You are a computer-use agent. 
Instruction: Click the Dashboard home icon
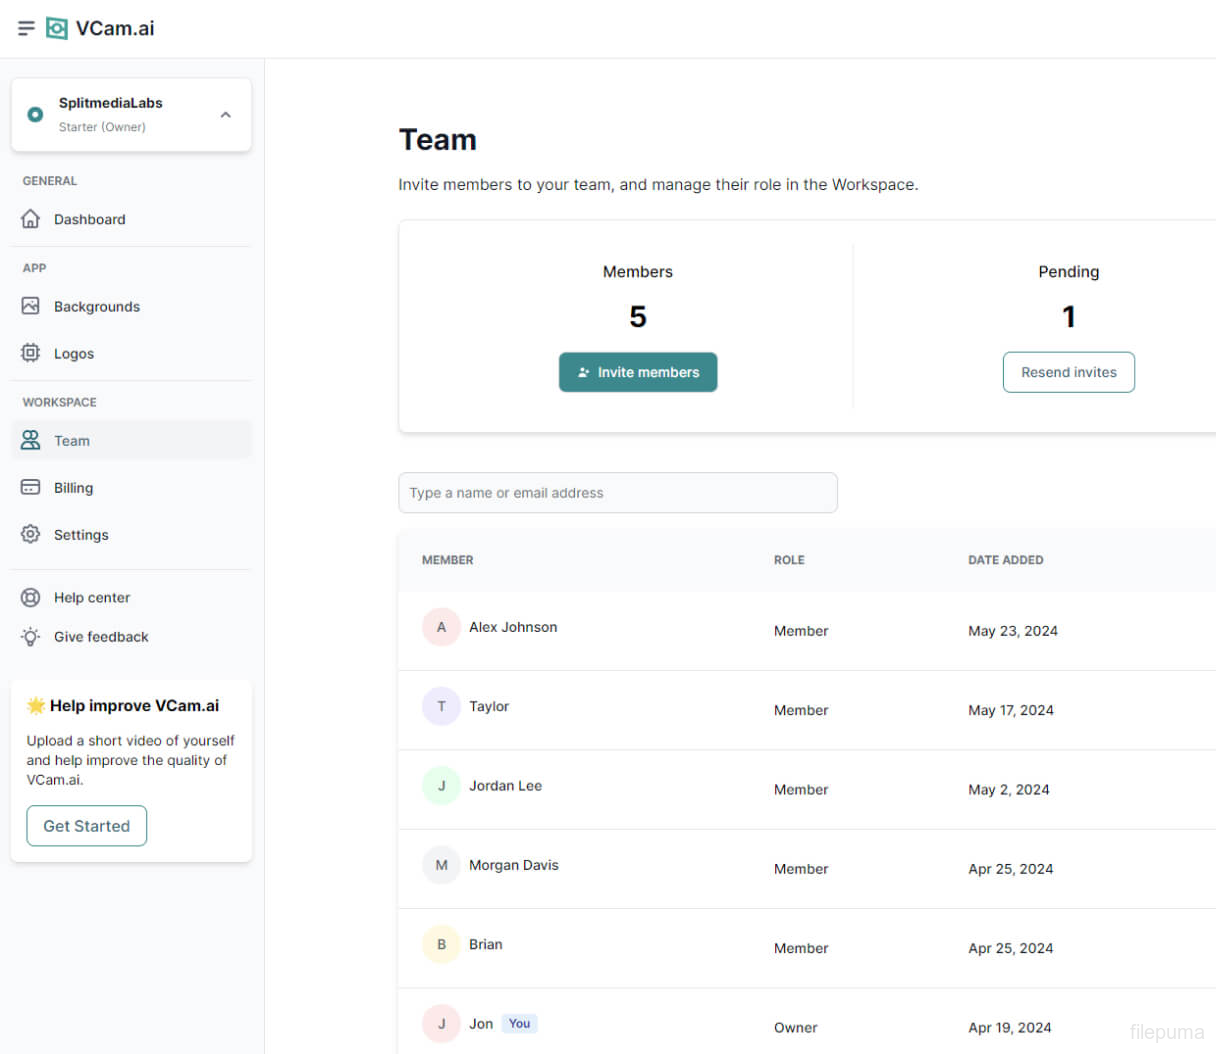pyautogui.click(x=31, y=219)
